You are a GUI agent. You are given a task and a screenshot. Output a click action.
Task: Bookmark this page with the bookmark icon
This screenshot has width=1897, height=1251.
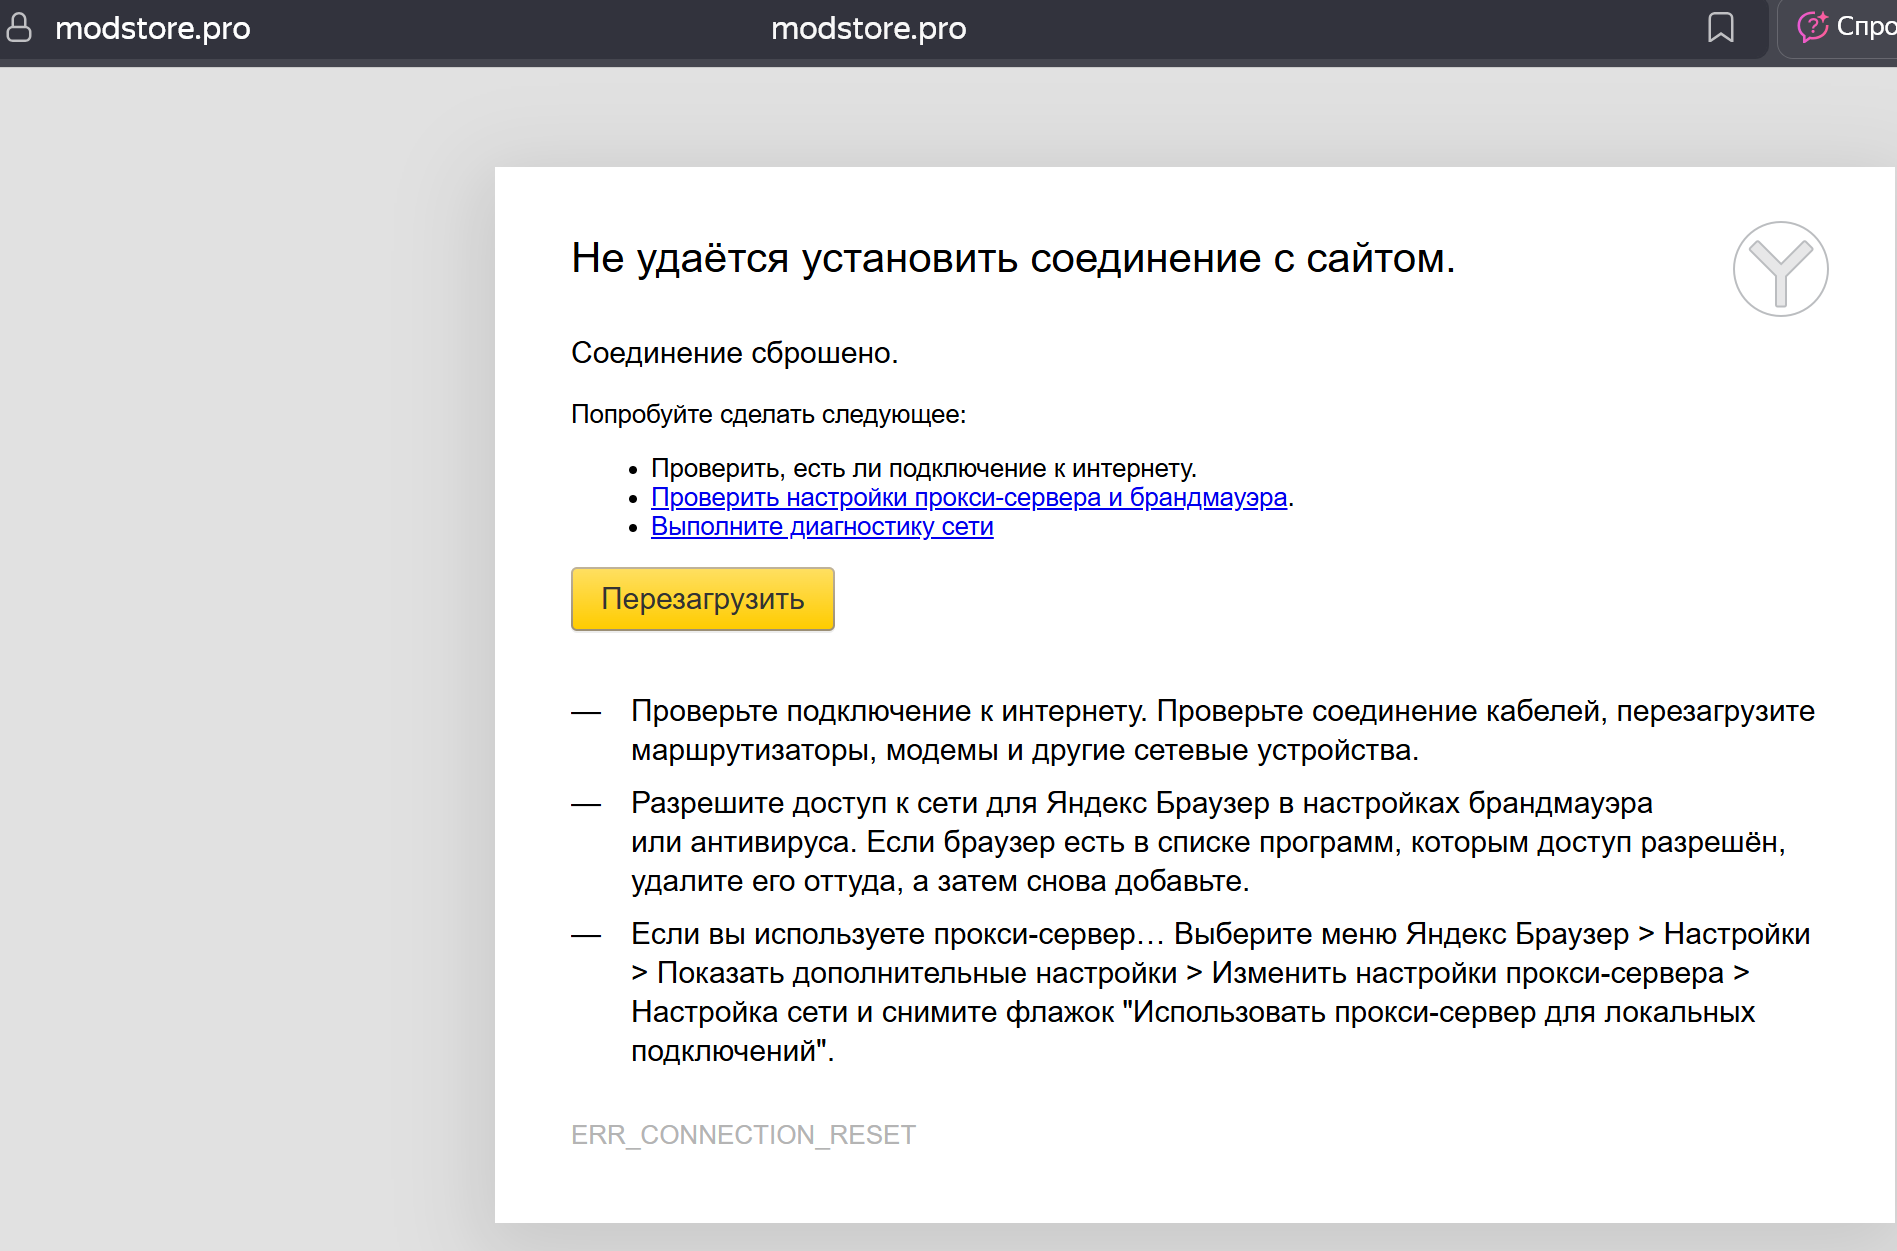(1720, 28)
